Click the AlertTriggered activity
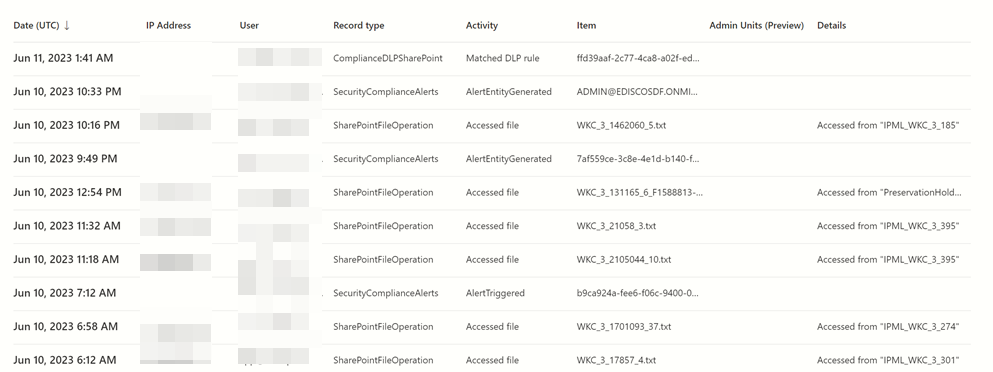Image resolution: width=993 pixels, height=372 pixels. [x=495, y=293]
